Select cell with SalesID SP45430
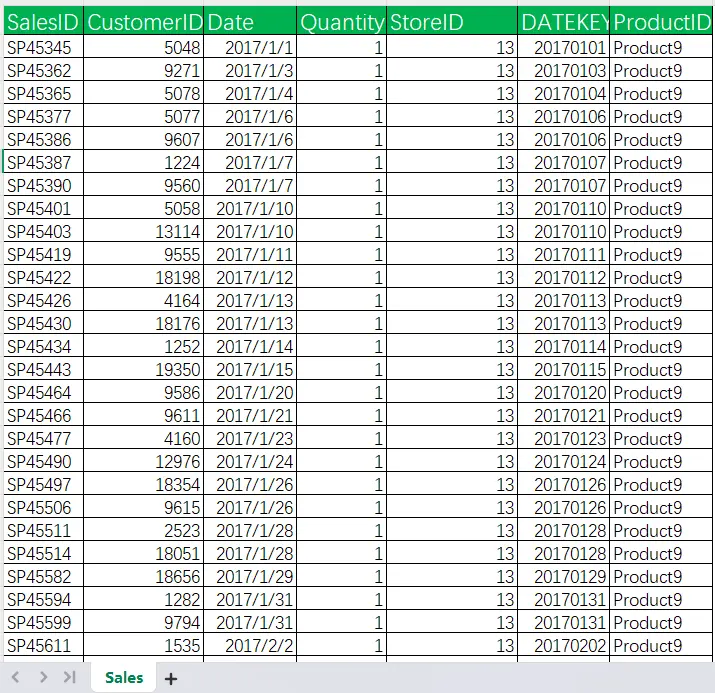Screen dimensions: 715x693 (43, 322)
